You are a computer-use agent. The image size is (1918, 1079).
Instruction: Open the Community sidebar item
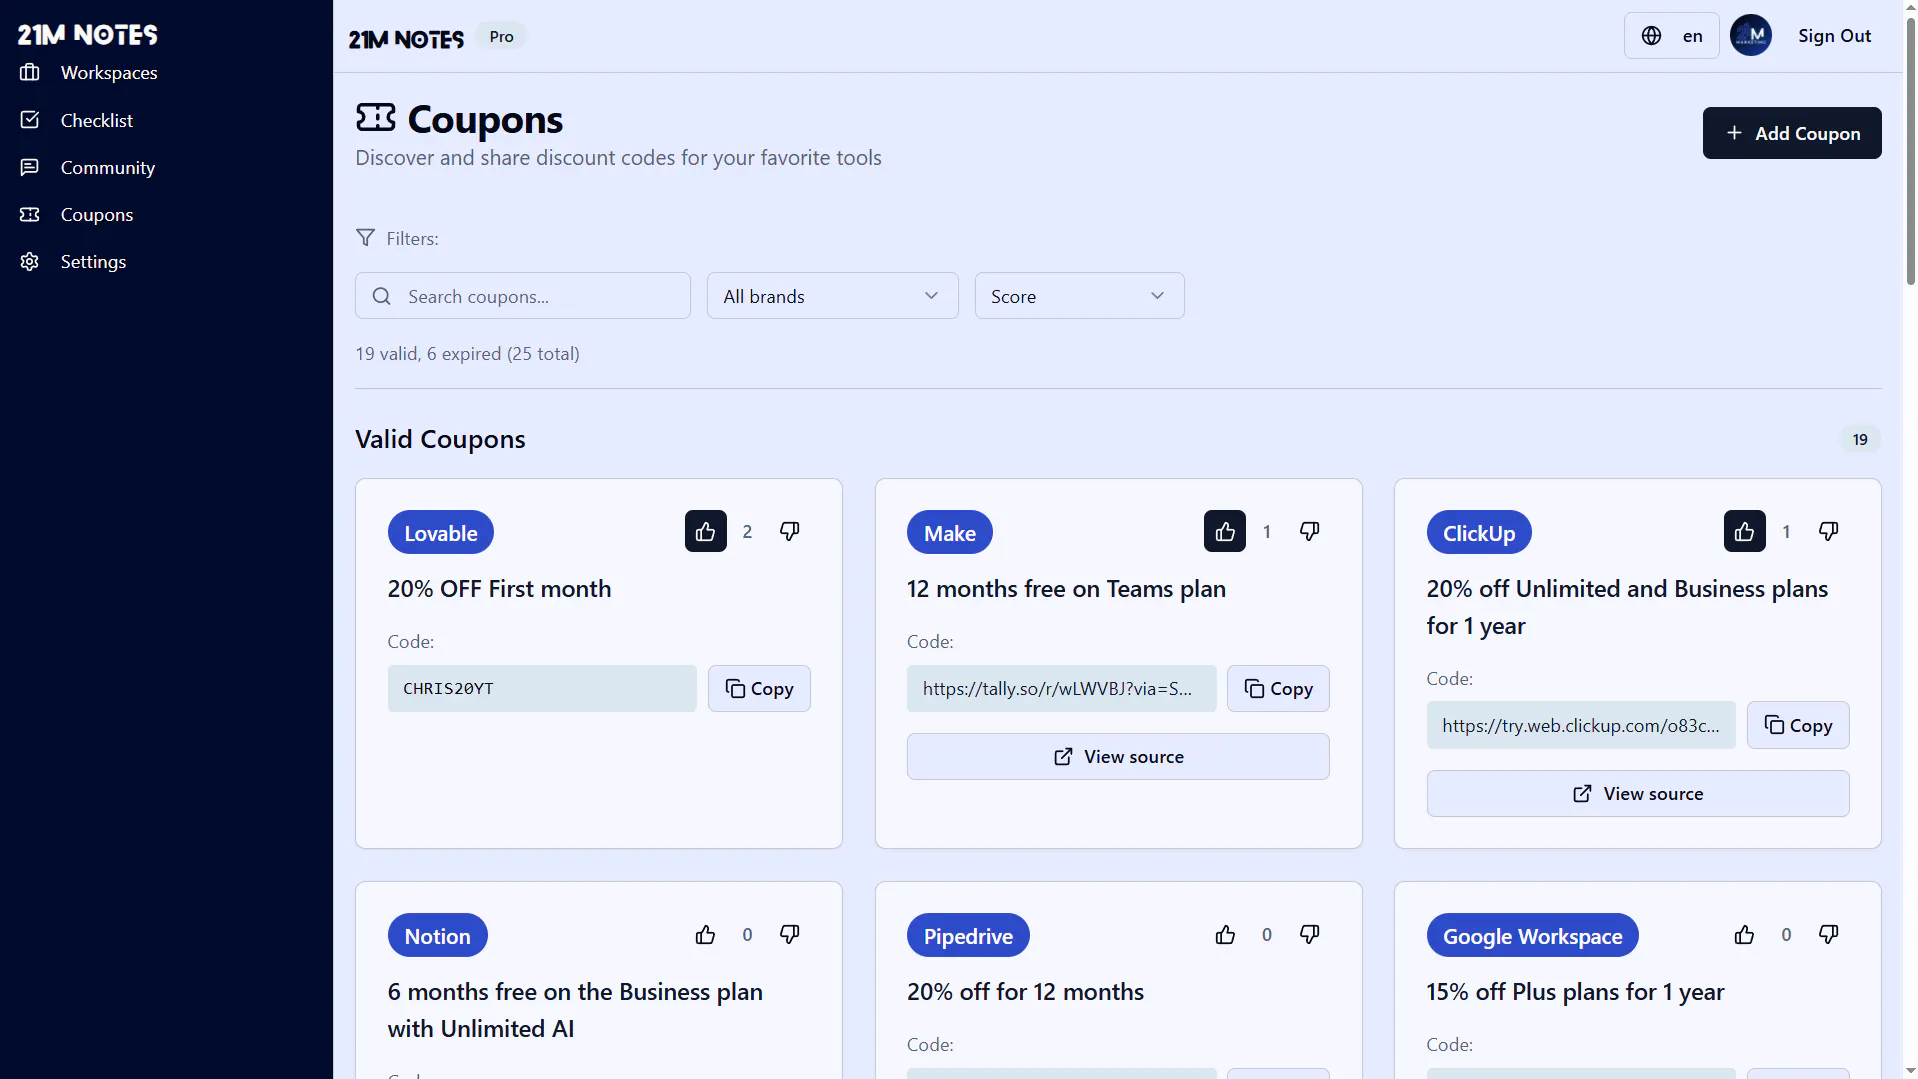pos(108,168)
